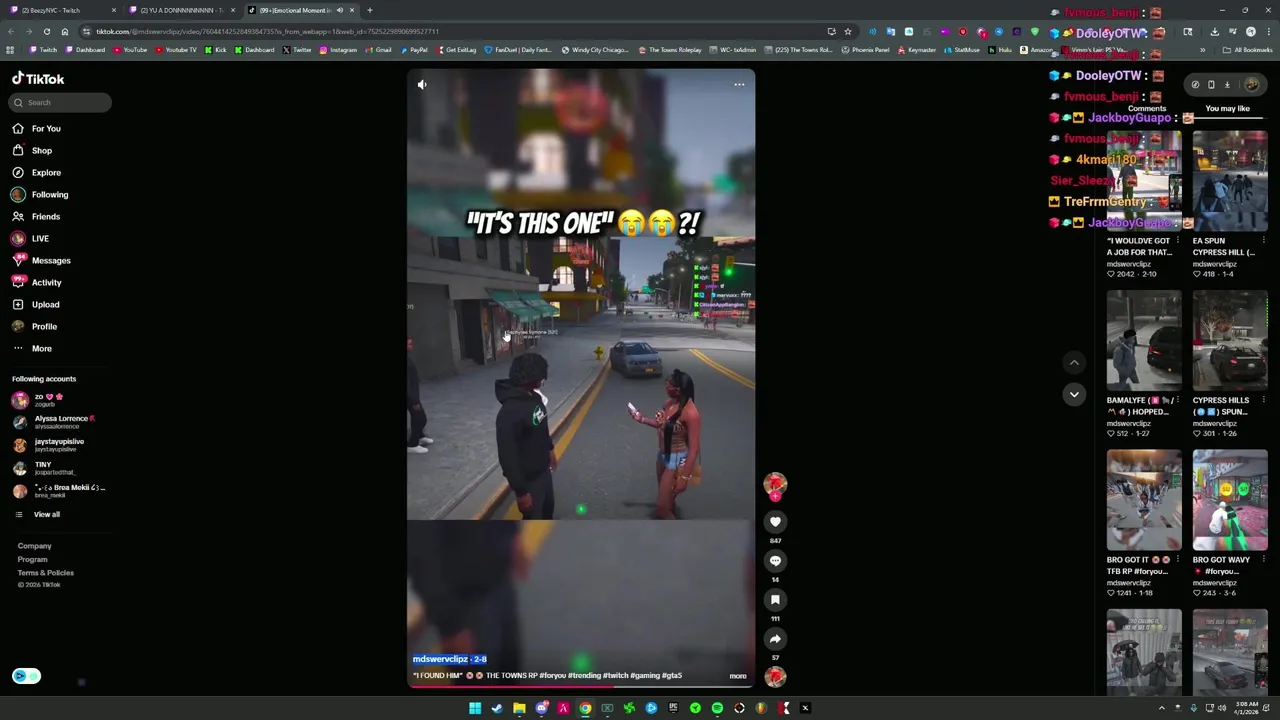Open the 'BAMALYFE' video thumbnail
This screenshot has height=720, width=1280.
(1144, 340)
